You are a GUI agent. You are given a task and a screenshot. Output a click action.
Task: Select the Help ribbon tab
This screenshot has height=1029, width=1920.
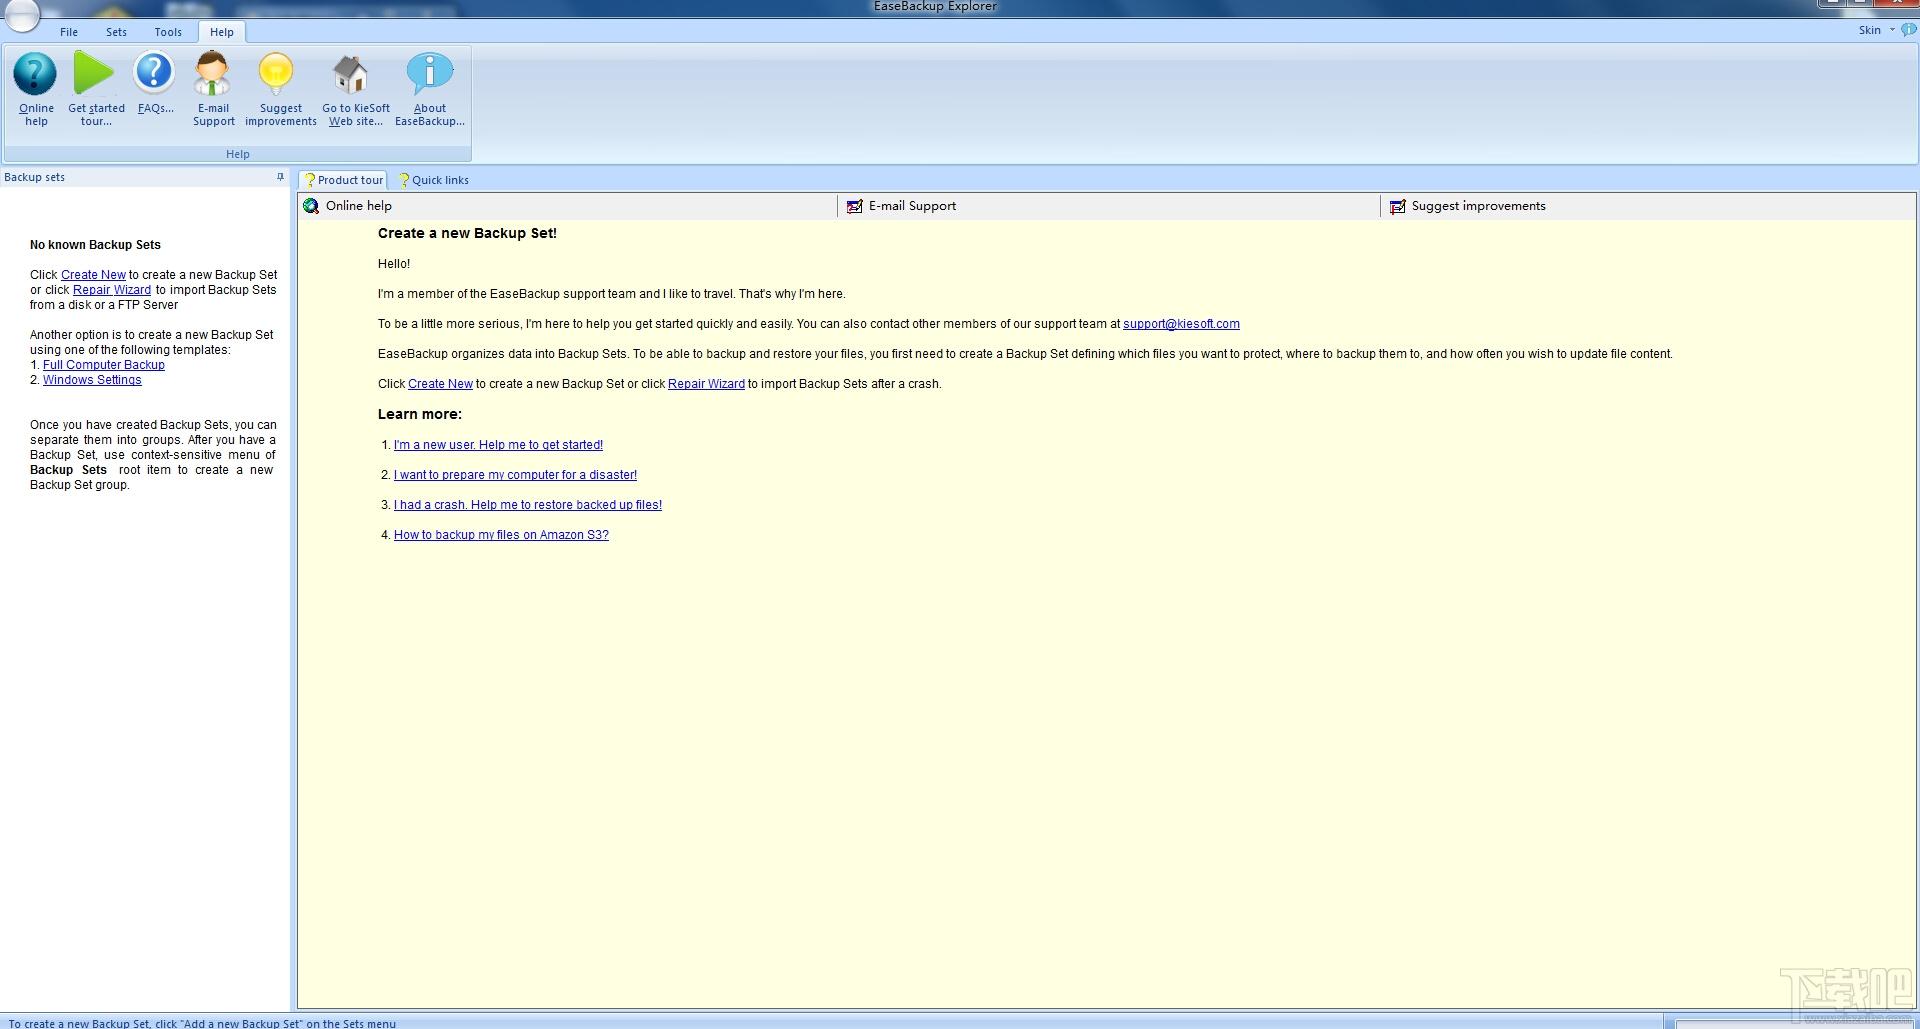(x=222, y=32)
